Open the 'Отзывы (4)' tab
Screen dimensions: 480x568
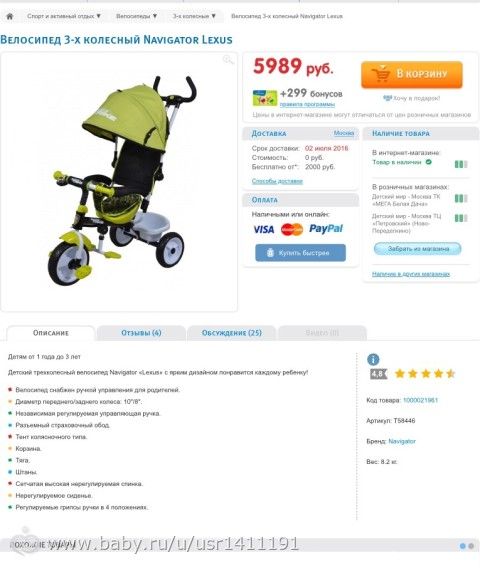pos(141,333)
